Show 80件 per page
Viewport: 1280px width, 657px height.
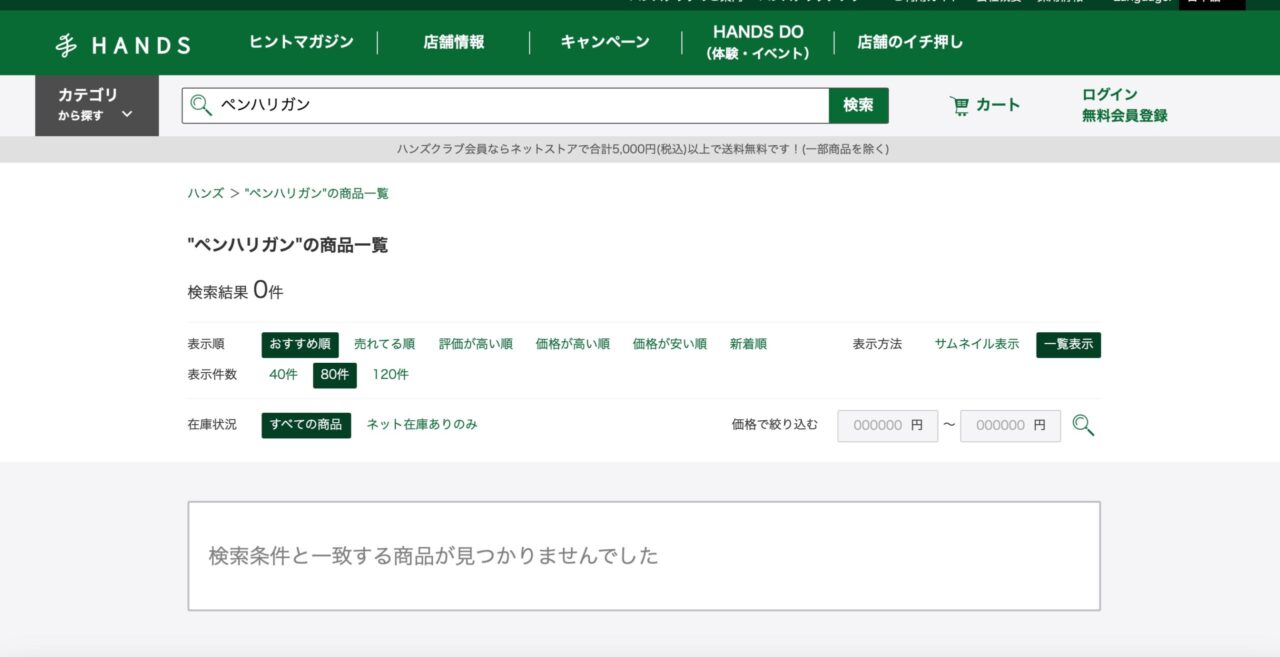pos(335,375)
